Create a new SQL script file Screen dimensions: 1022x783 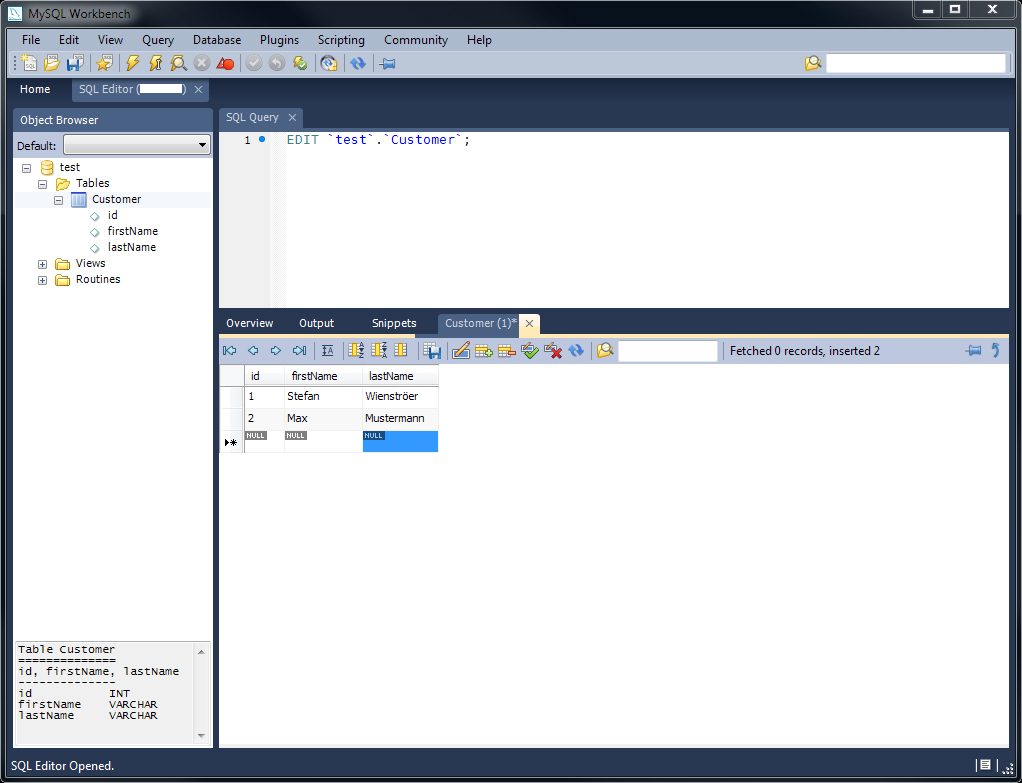tap(29, 63)
